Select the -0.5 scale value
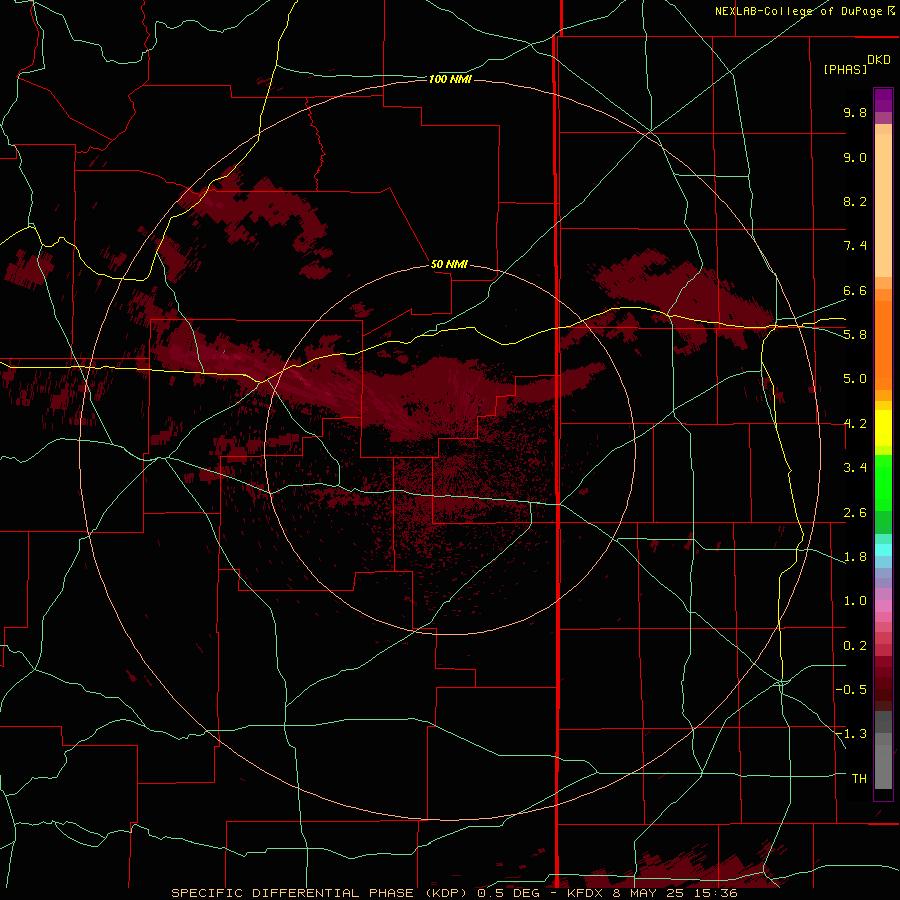The height and width of the screenshot is (900, 900). (x=851, y=690)
